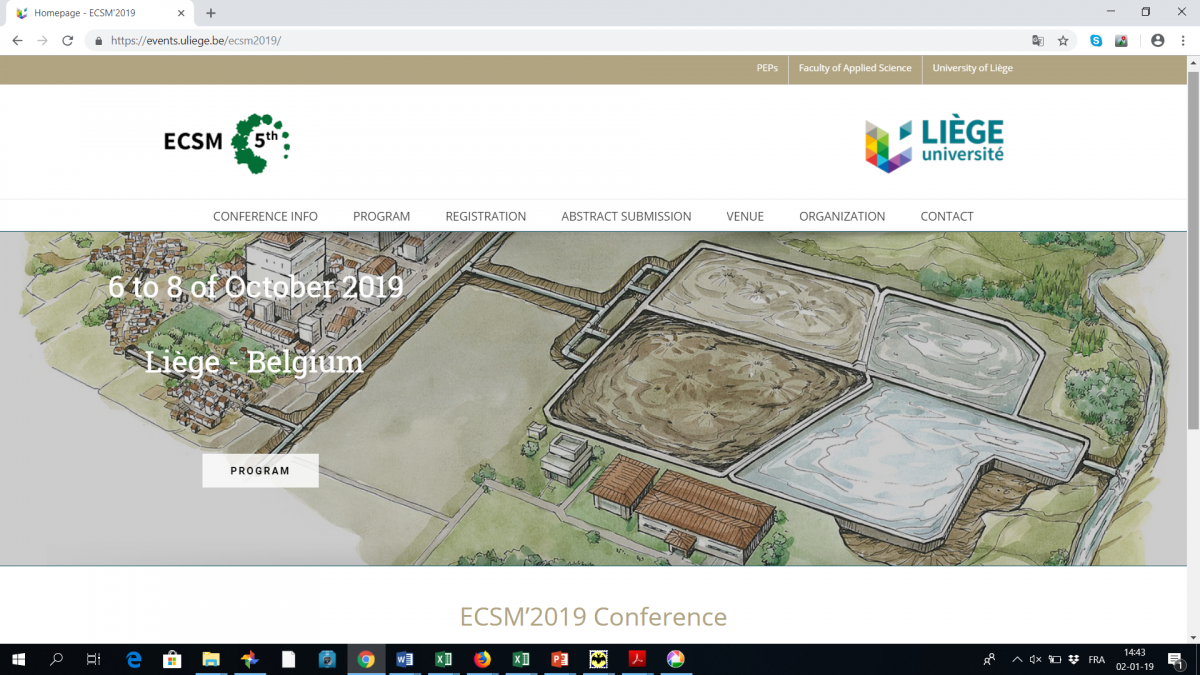
Task: Open the CONFERENCE INFO menu
Action: tap(265, 216)
